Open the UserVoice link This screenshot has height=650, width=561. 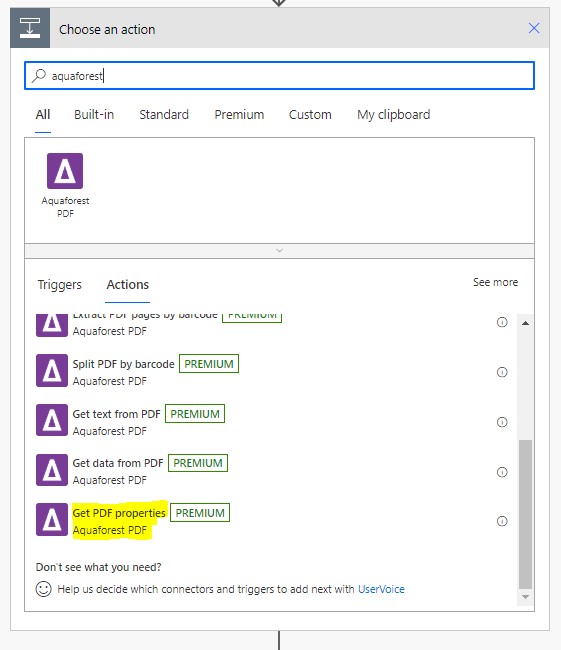[381, 589]
